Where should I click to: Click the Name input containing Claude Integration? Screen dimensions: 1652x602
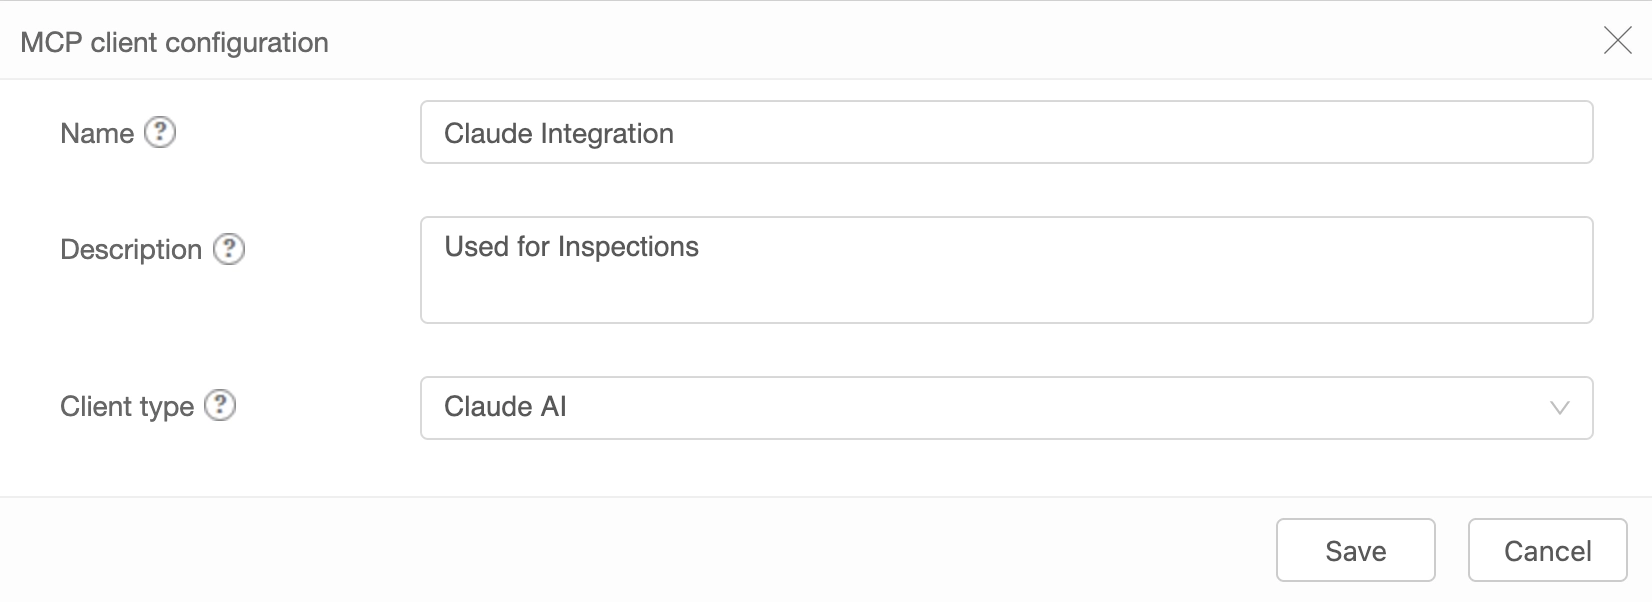[1005, 131]
